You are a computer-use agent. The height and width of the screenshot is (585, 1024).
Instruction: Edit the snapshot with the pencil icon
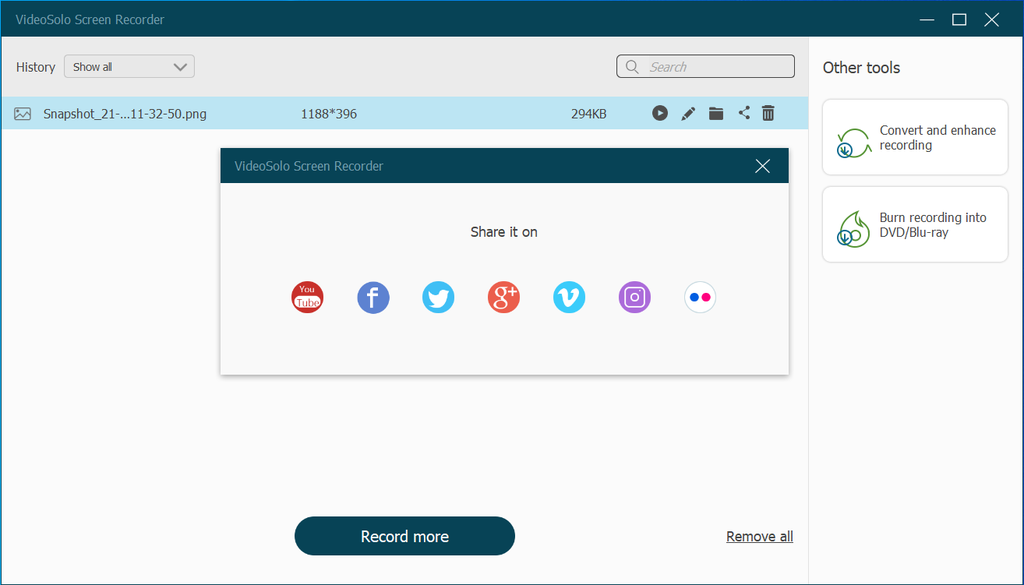pos(688,114)
